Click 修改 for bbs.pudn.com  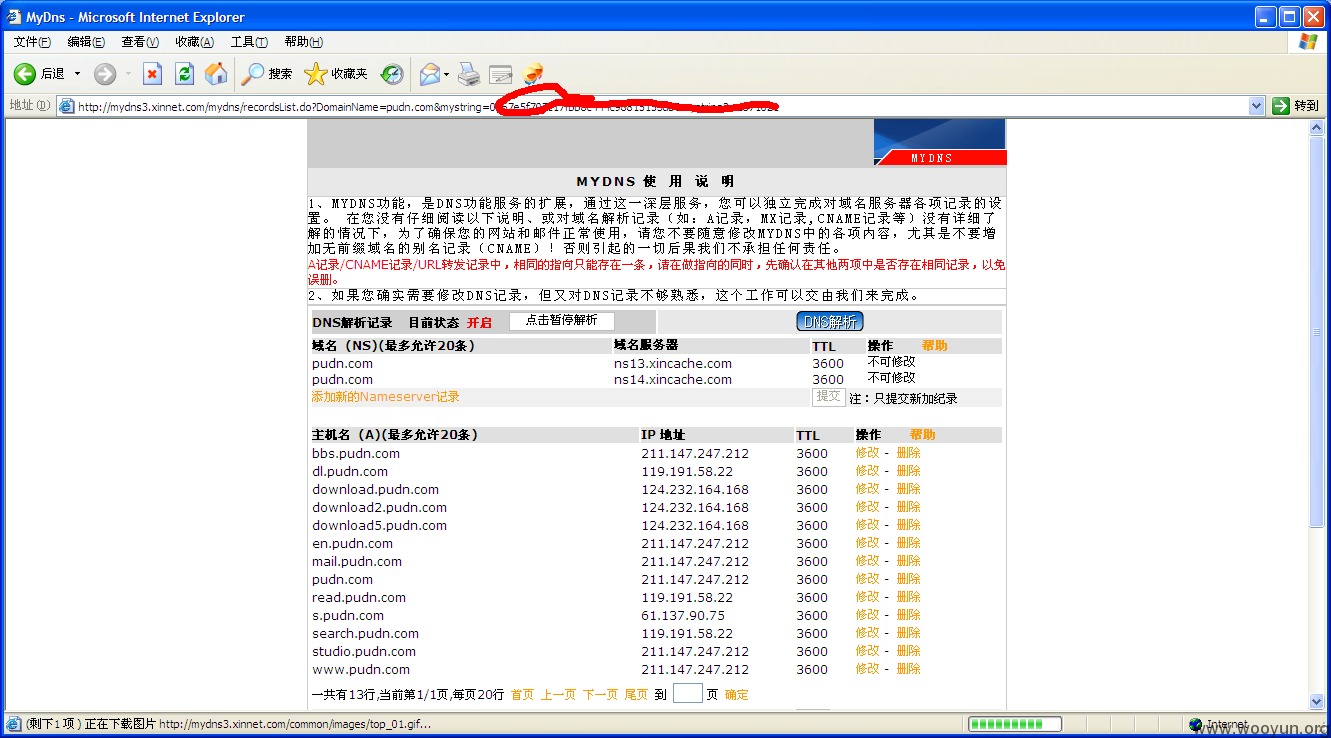(867, 453)
